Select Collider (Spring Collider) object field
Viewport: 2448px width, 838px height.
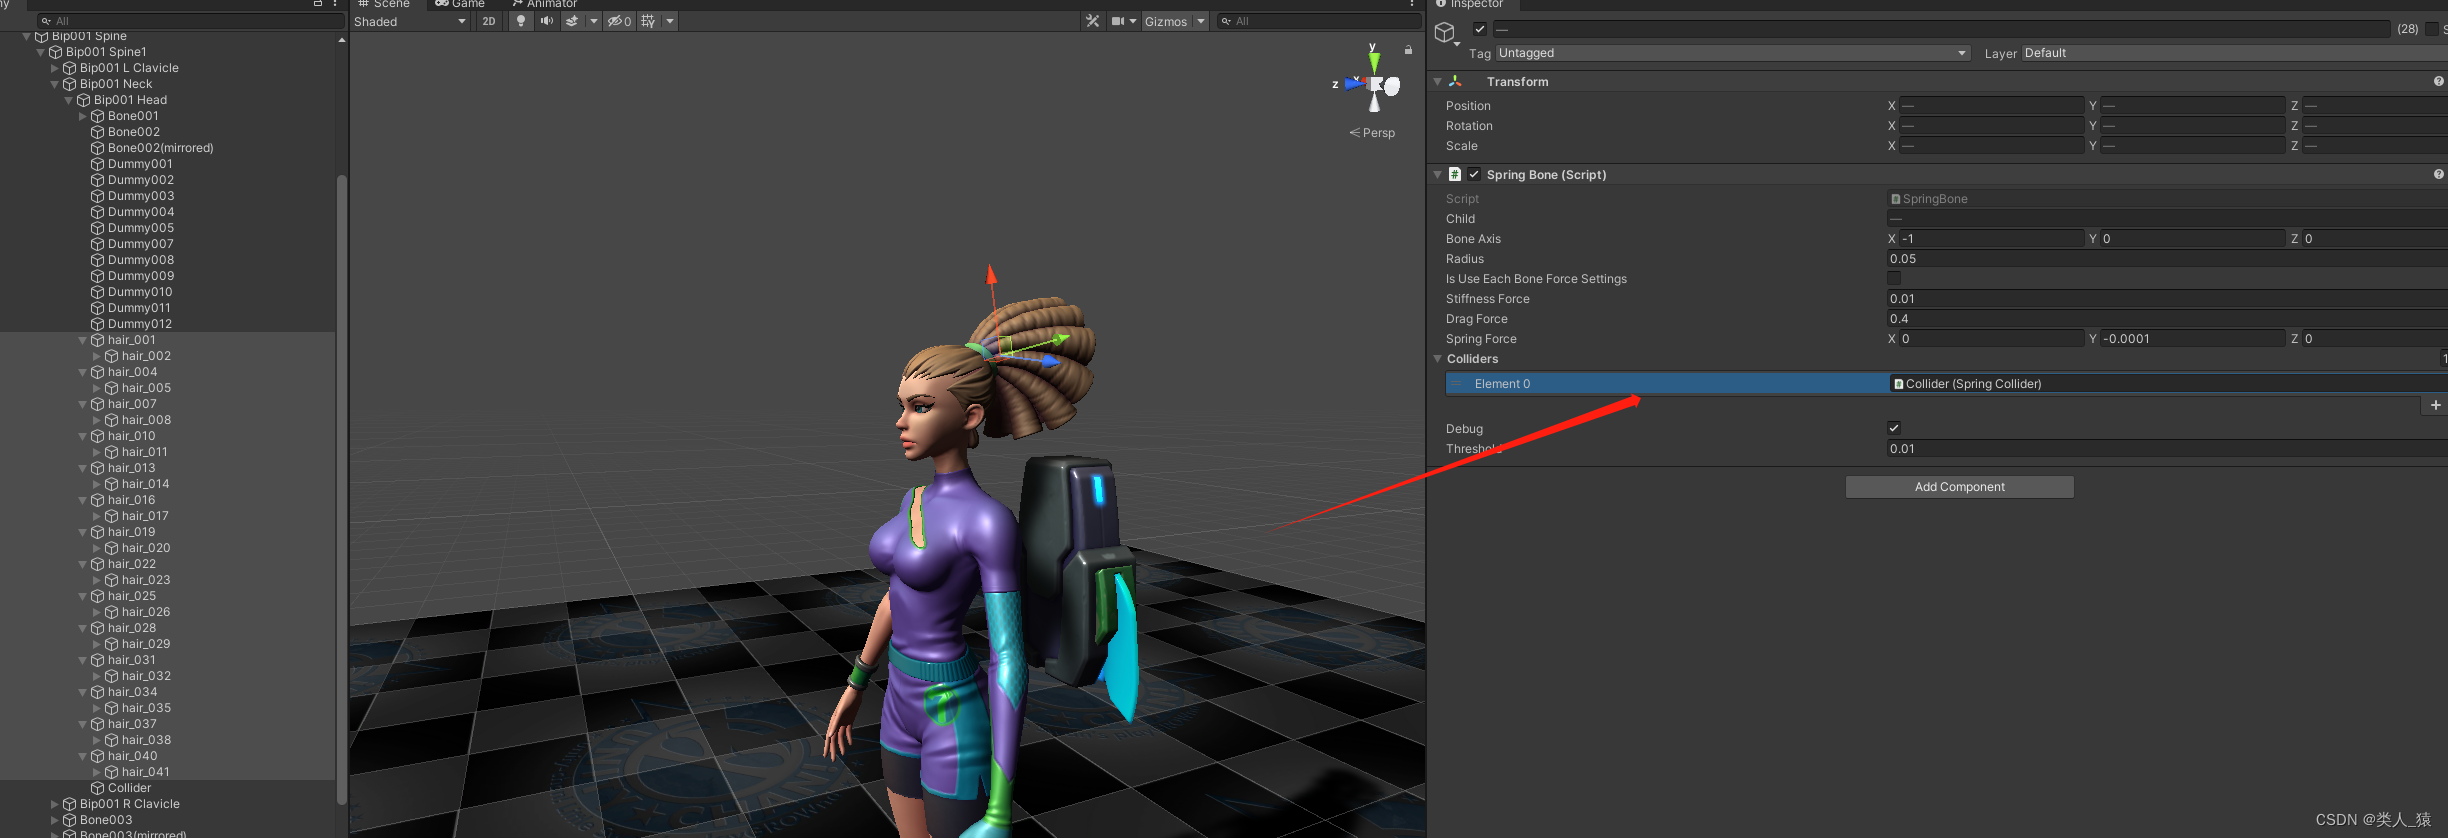(x=2167, y=384)
